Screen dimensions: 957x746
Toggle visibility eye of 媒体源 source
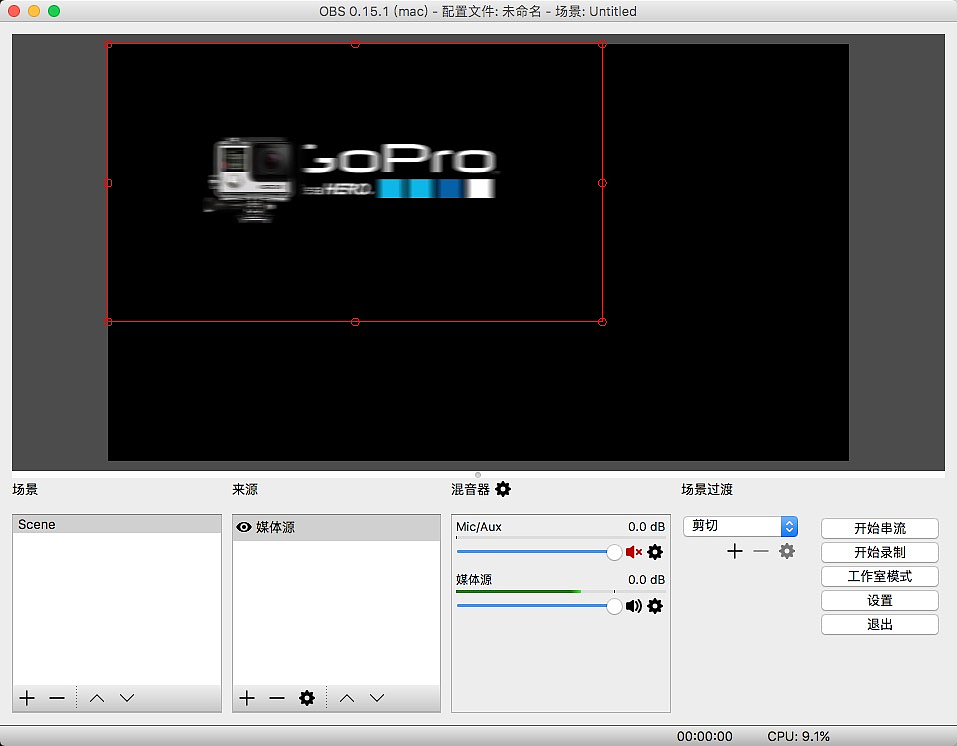point(243,527)
